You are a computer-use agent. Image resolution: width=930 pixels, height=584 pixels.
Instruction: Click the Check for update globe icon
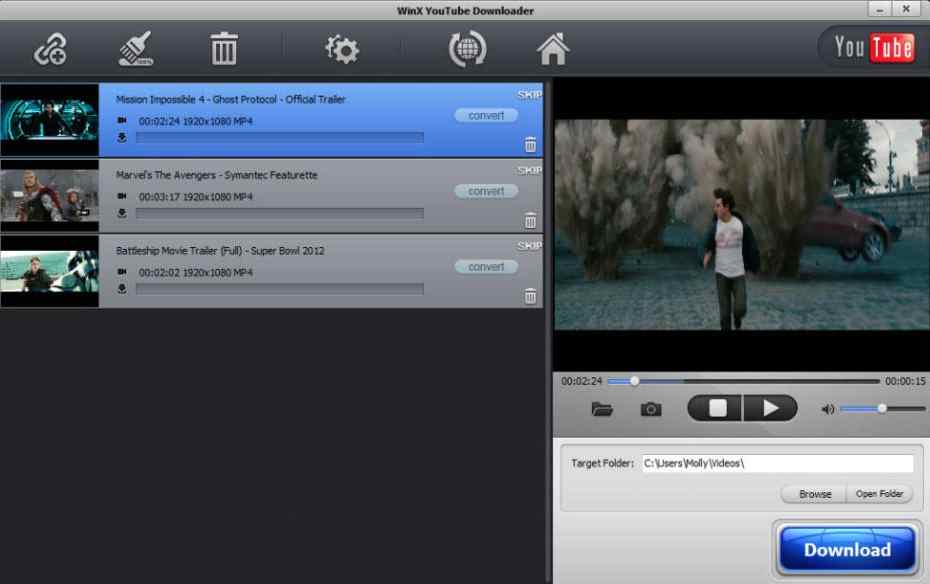(x=467, y=49)
